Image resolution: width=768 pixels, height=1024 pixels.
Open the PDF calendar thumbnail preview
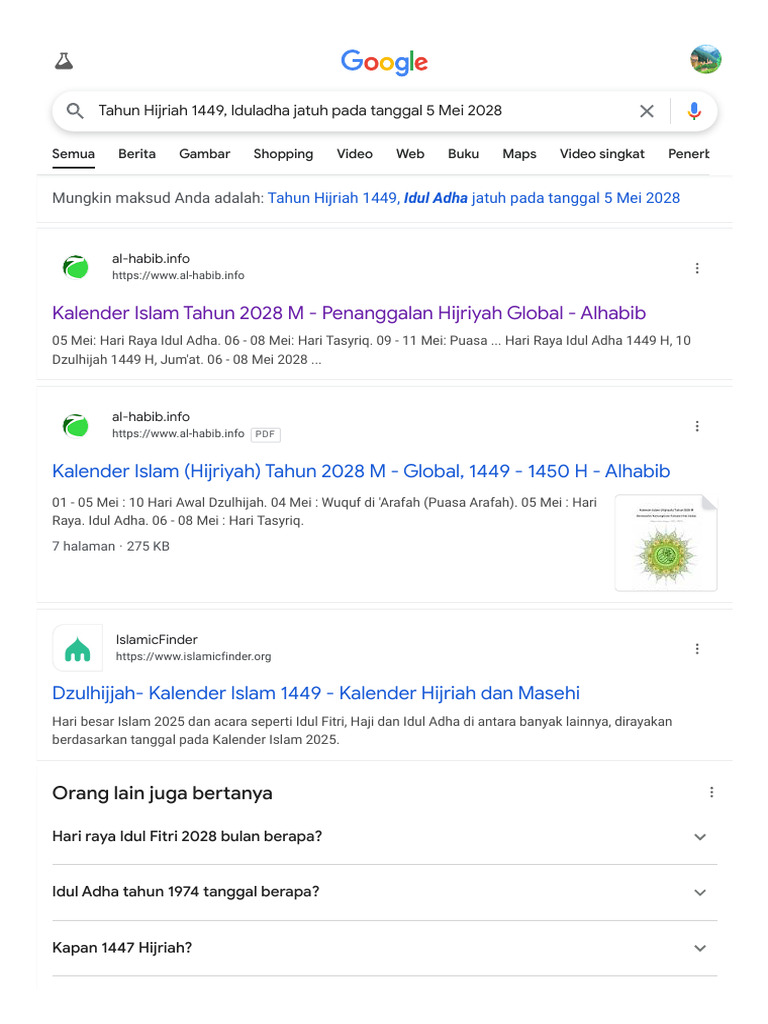tap(666, 542)
